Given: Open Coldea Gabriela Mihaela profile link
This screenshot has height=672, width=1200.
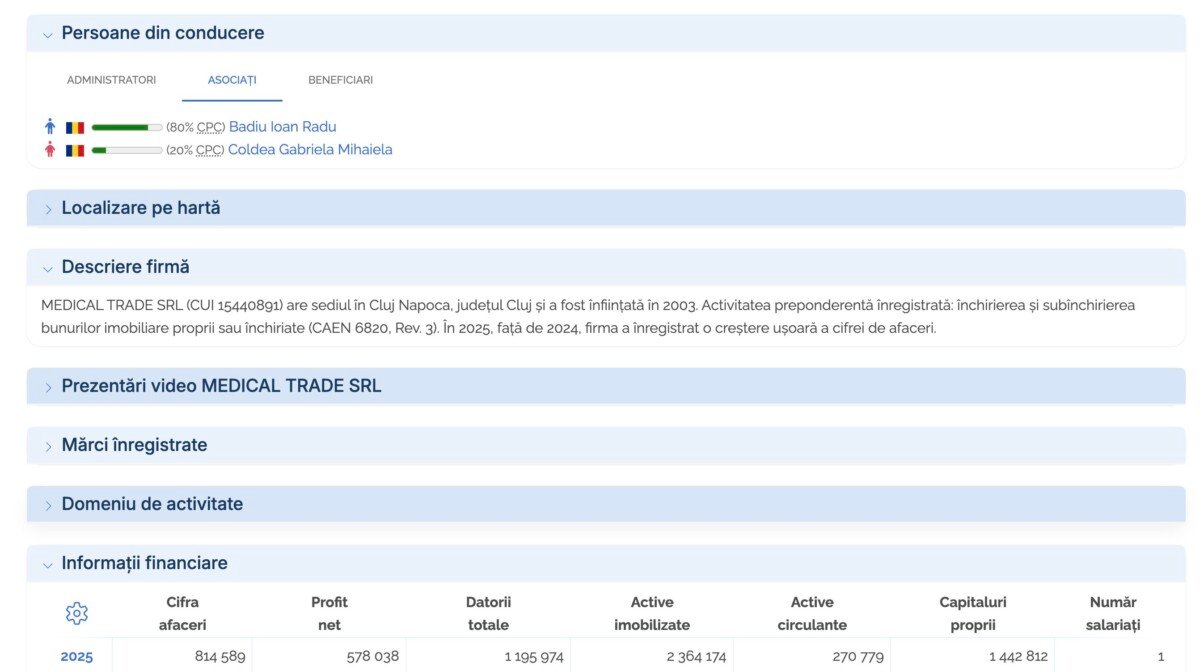Looking at the screenshot, I should click(x=310, y=150).
